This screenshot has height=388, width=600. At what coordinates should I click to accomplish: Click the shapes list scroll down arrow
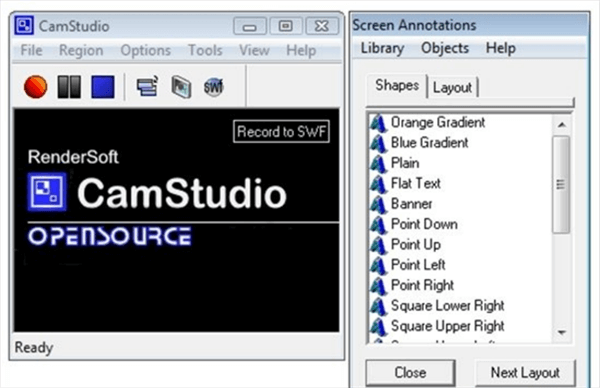[561, 332]
